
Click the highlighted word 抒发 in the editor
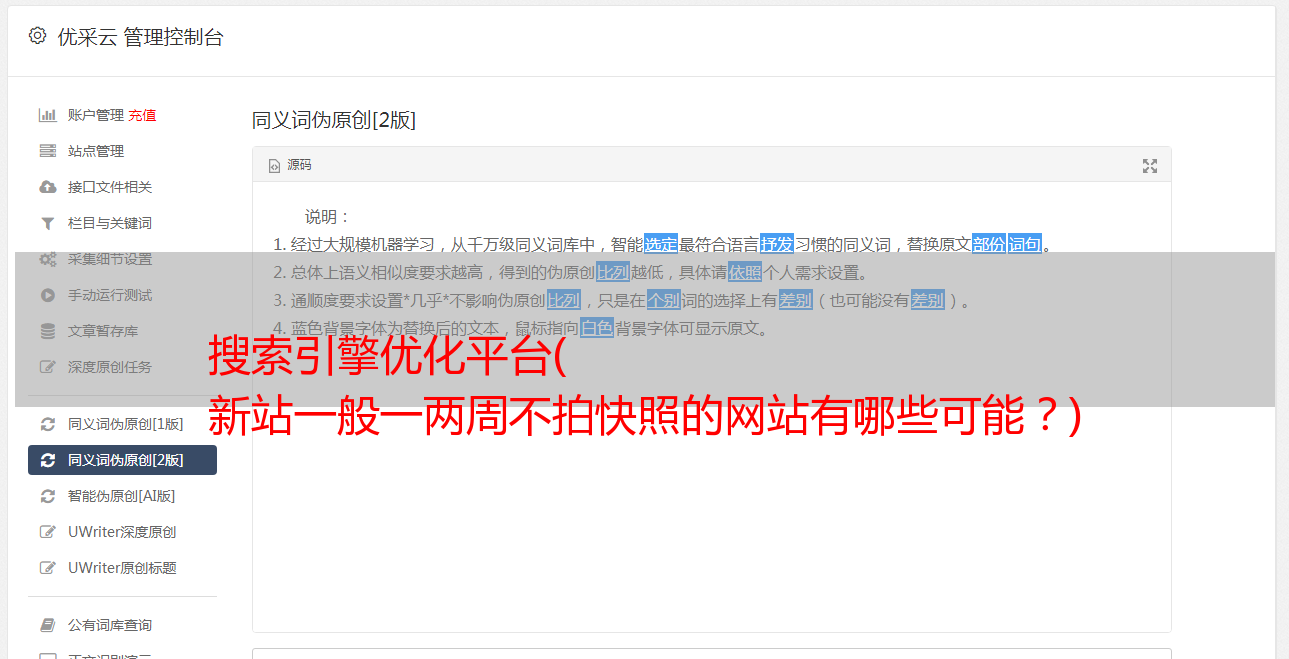pos(777,244)
